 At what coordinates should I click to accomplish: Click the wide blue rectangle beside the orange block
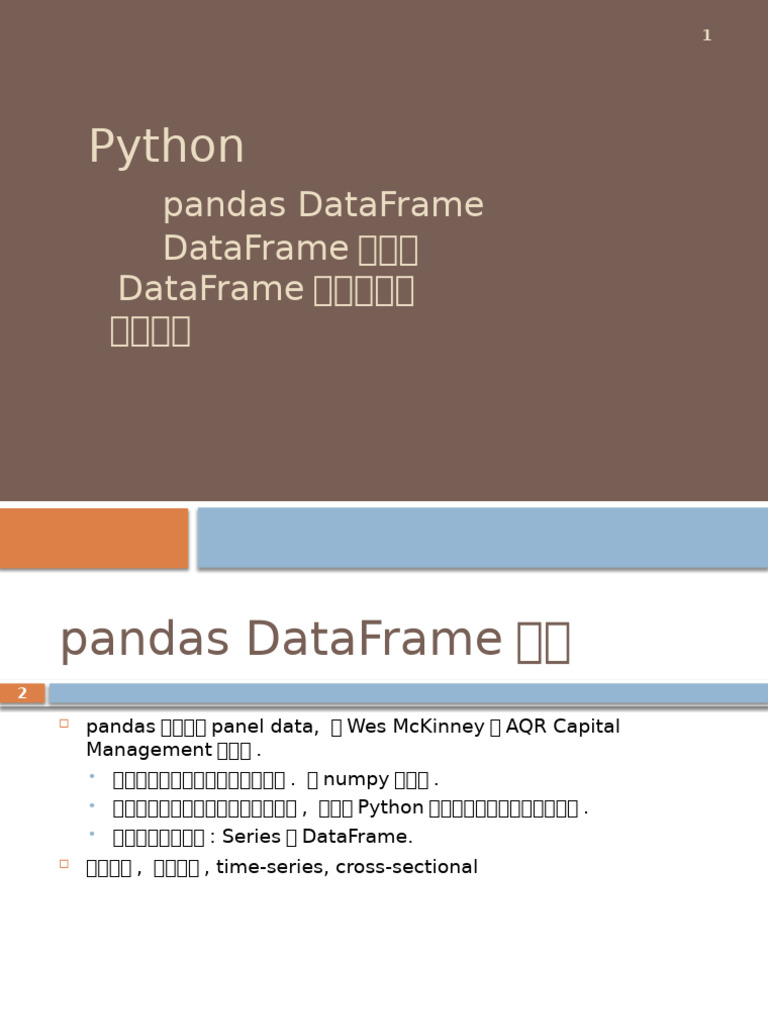[x=482, y=538]
